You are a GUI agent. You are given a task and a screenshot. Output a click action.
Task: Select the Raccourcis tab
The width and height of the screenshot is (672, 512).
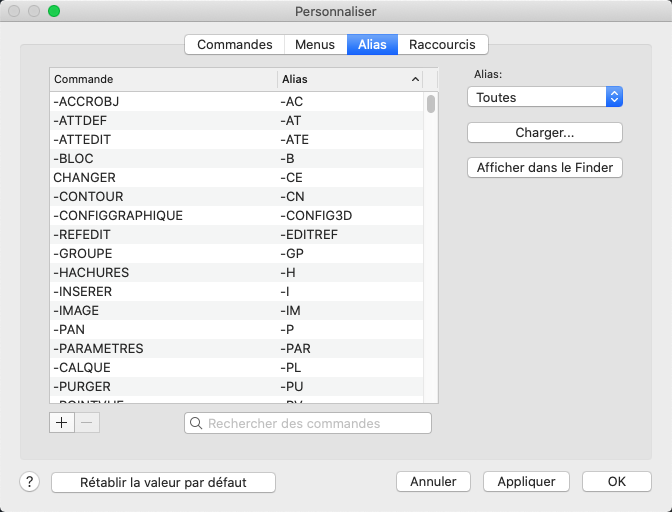443,45
